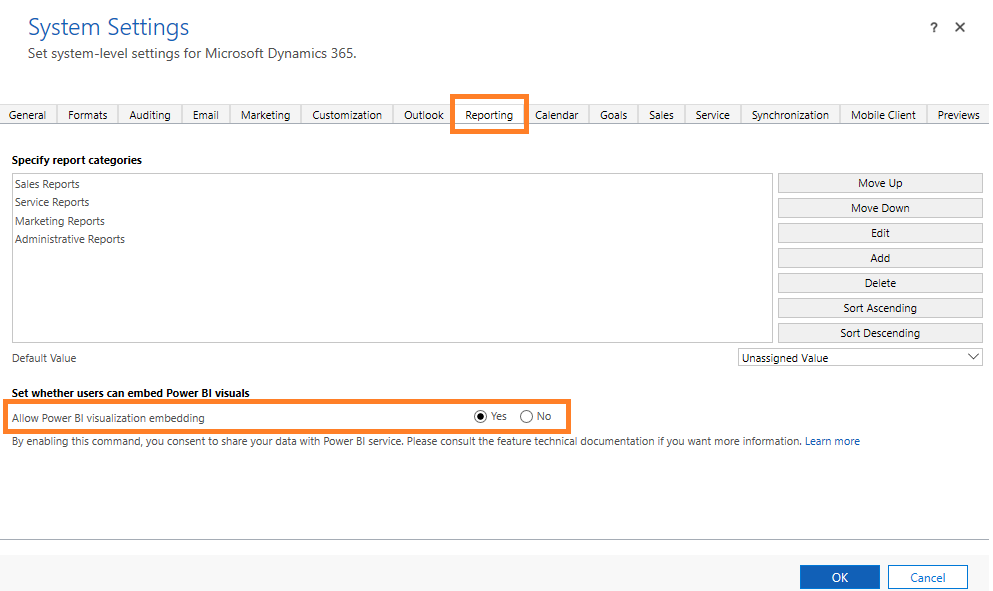Open the Auditing tab
The width and height of the screenshot is (993, 591).
(x=150, y=115)
